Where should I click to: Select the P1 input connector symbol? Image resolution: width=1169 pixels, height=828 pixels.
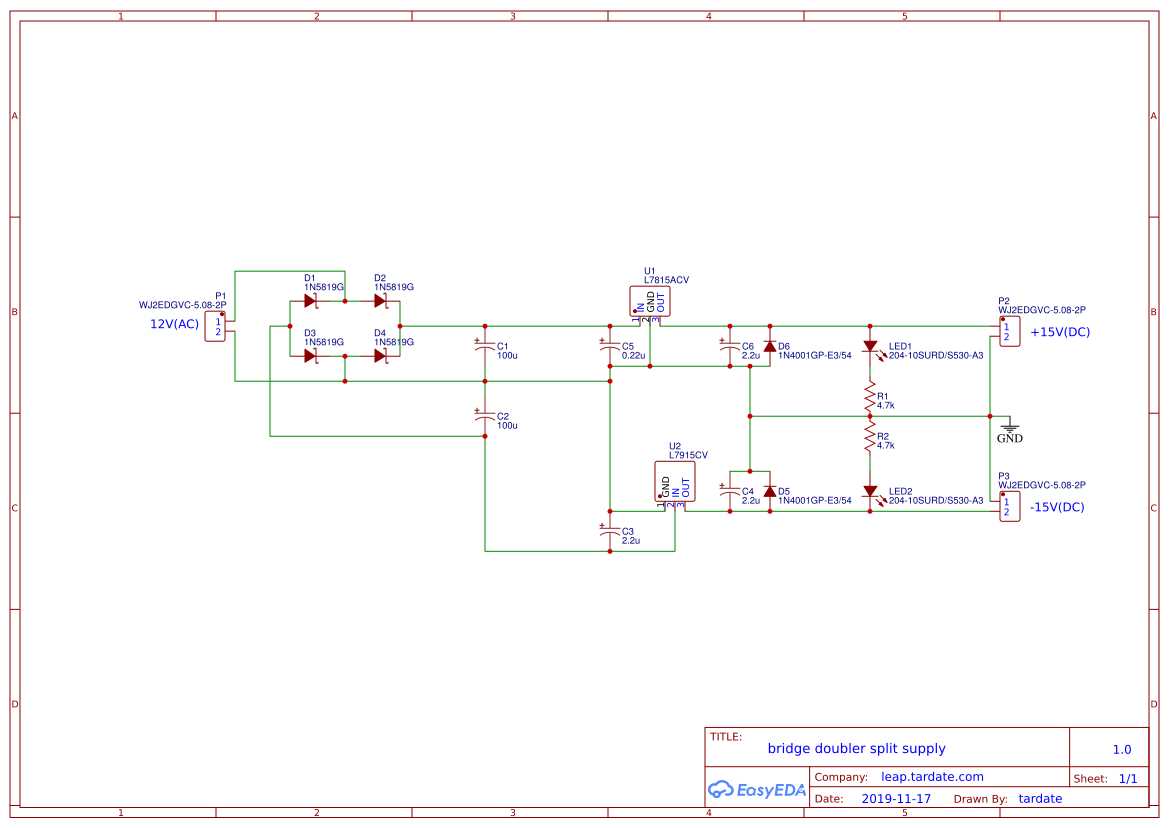(215, 326)
